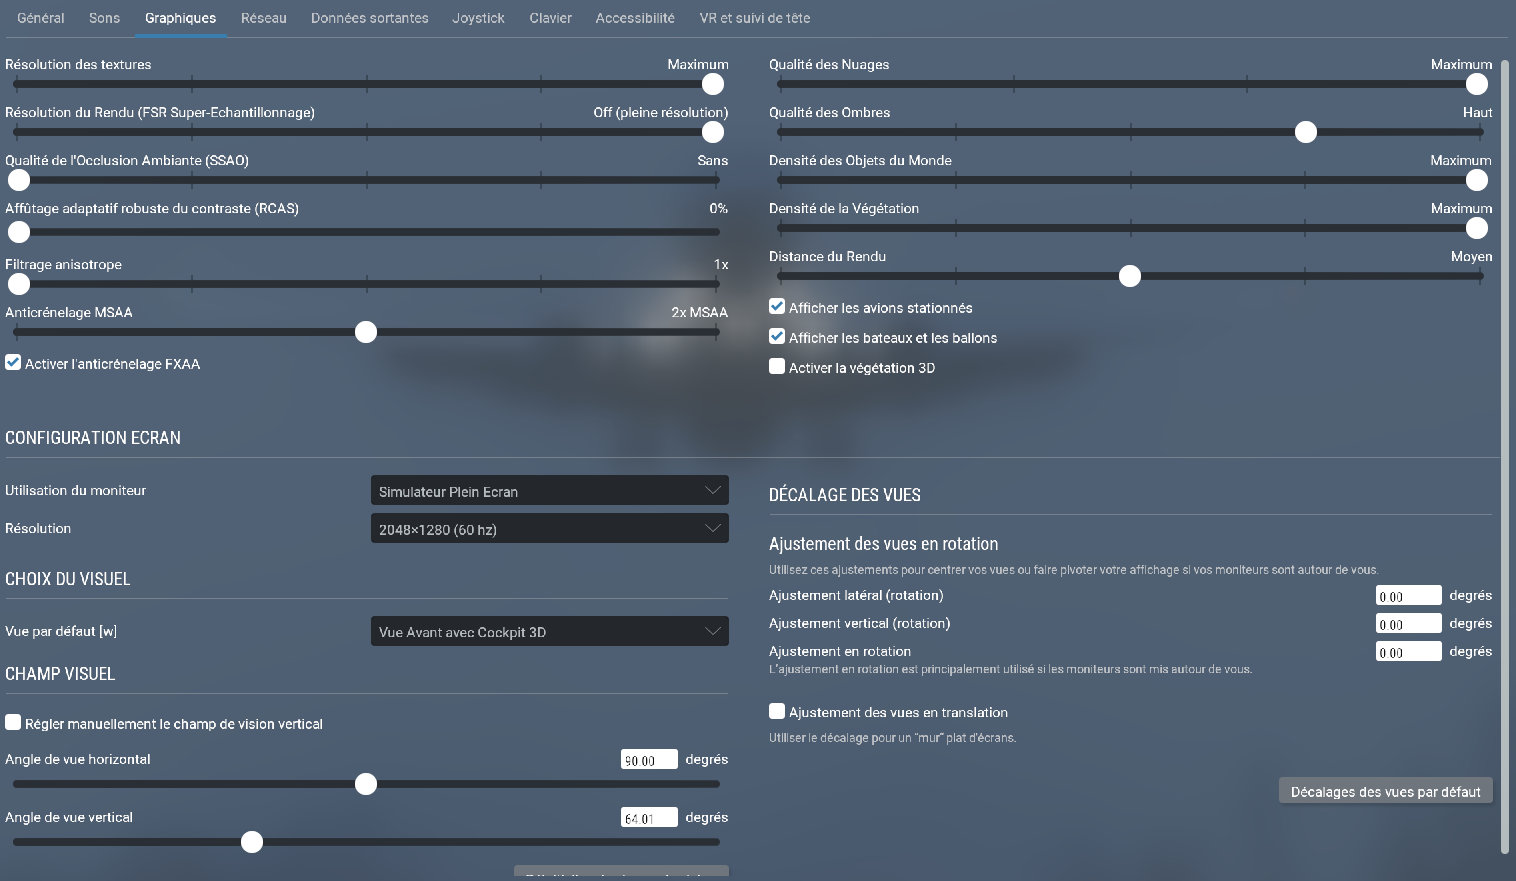Expand the Vue par défaut dropdown

click(549, 631)
